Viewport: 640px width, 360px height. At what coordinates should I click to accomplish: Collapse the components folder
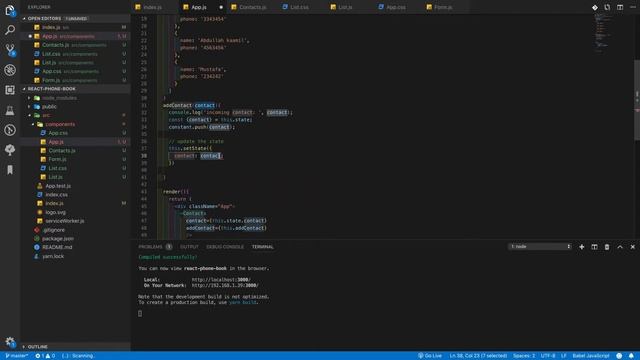click(x=33, y=124)
